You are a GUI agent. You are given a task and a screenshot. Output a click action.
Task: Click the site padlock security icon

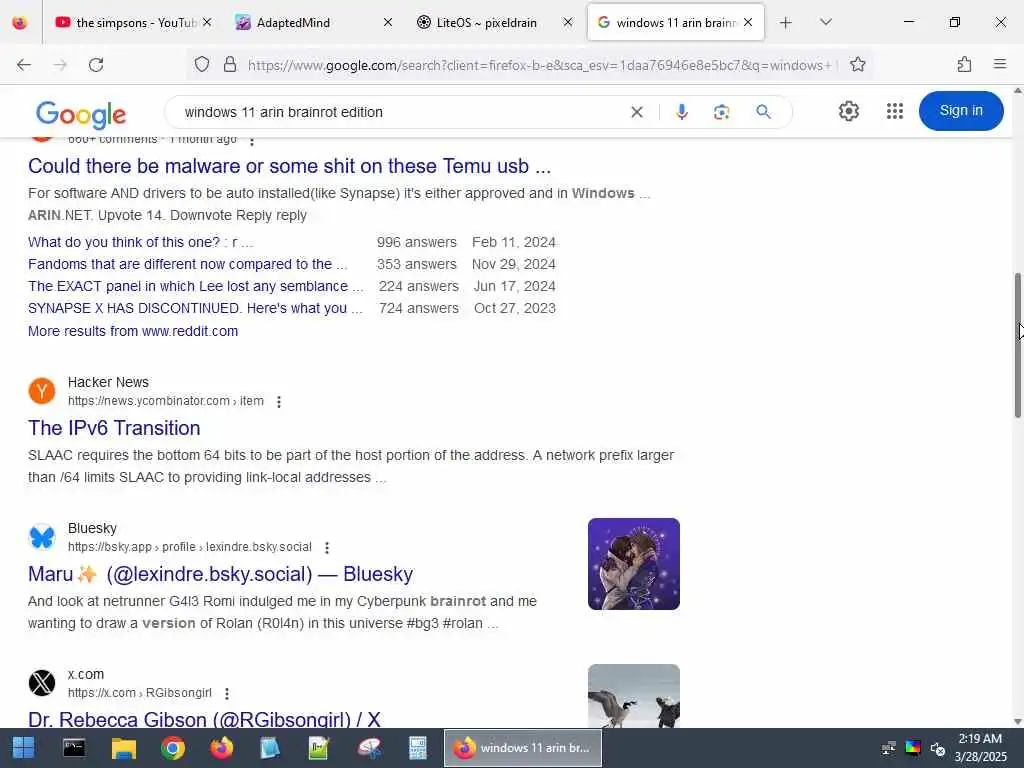230,65
